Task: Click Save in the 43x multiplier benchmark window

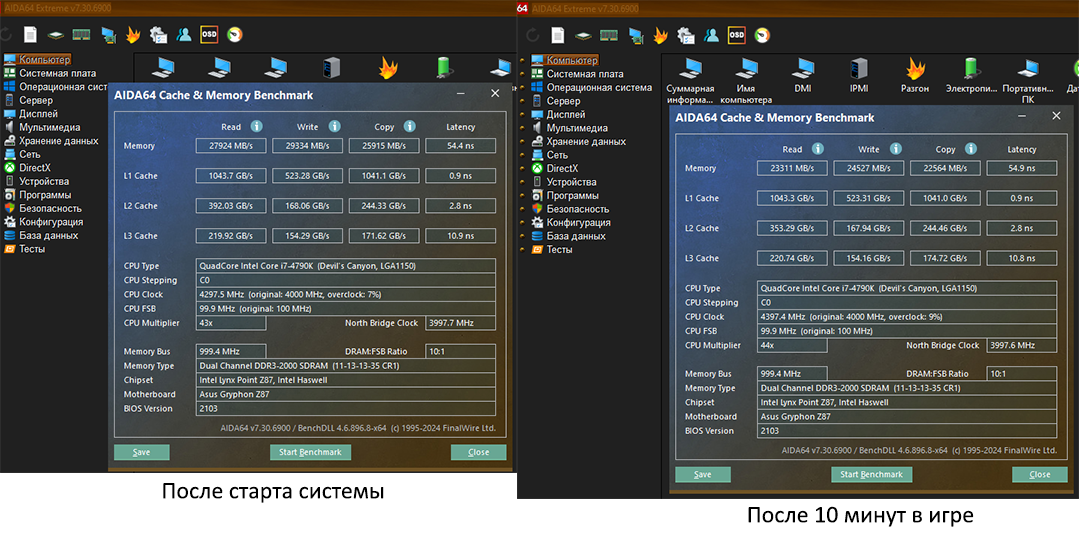Action: [142, 452]
